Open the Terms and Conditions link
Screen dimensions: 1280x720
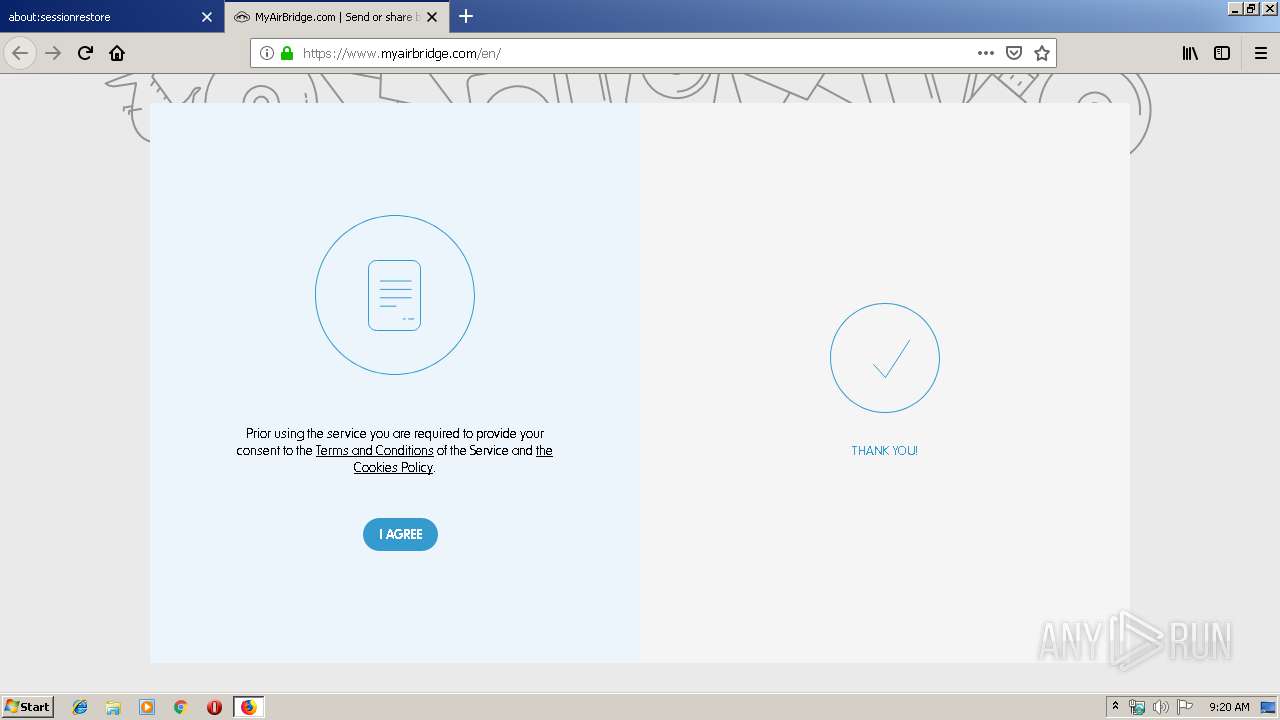point(374,451)
